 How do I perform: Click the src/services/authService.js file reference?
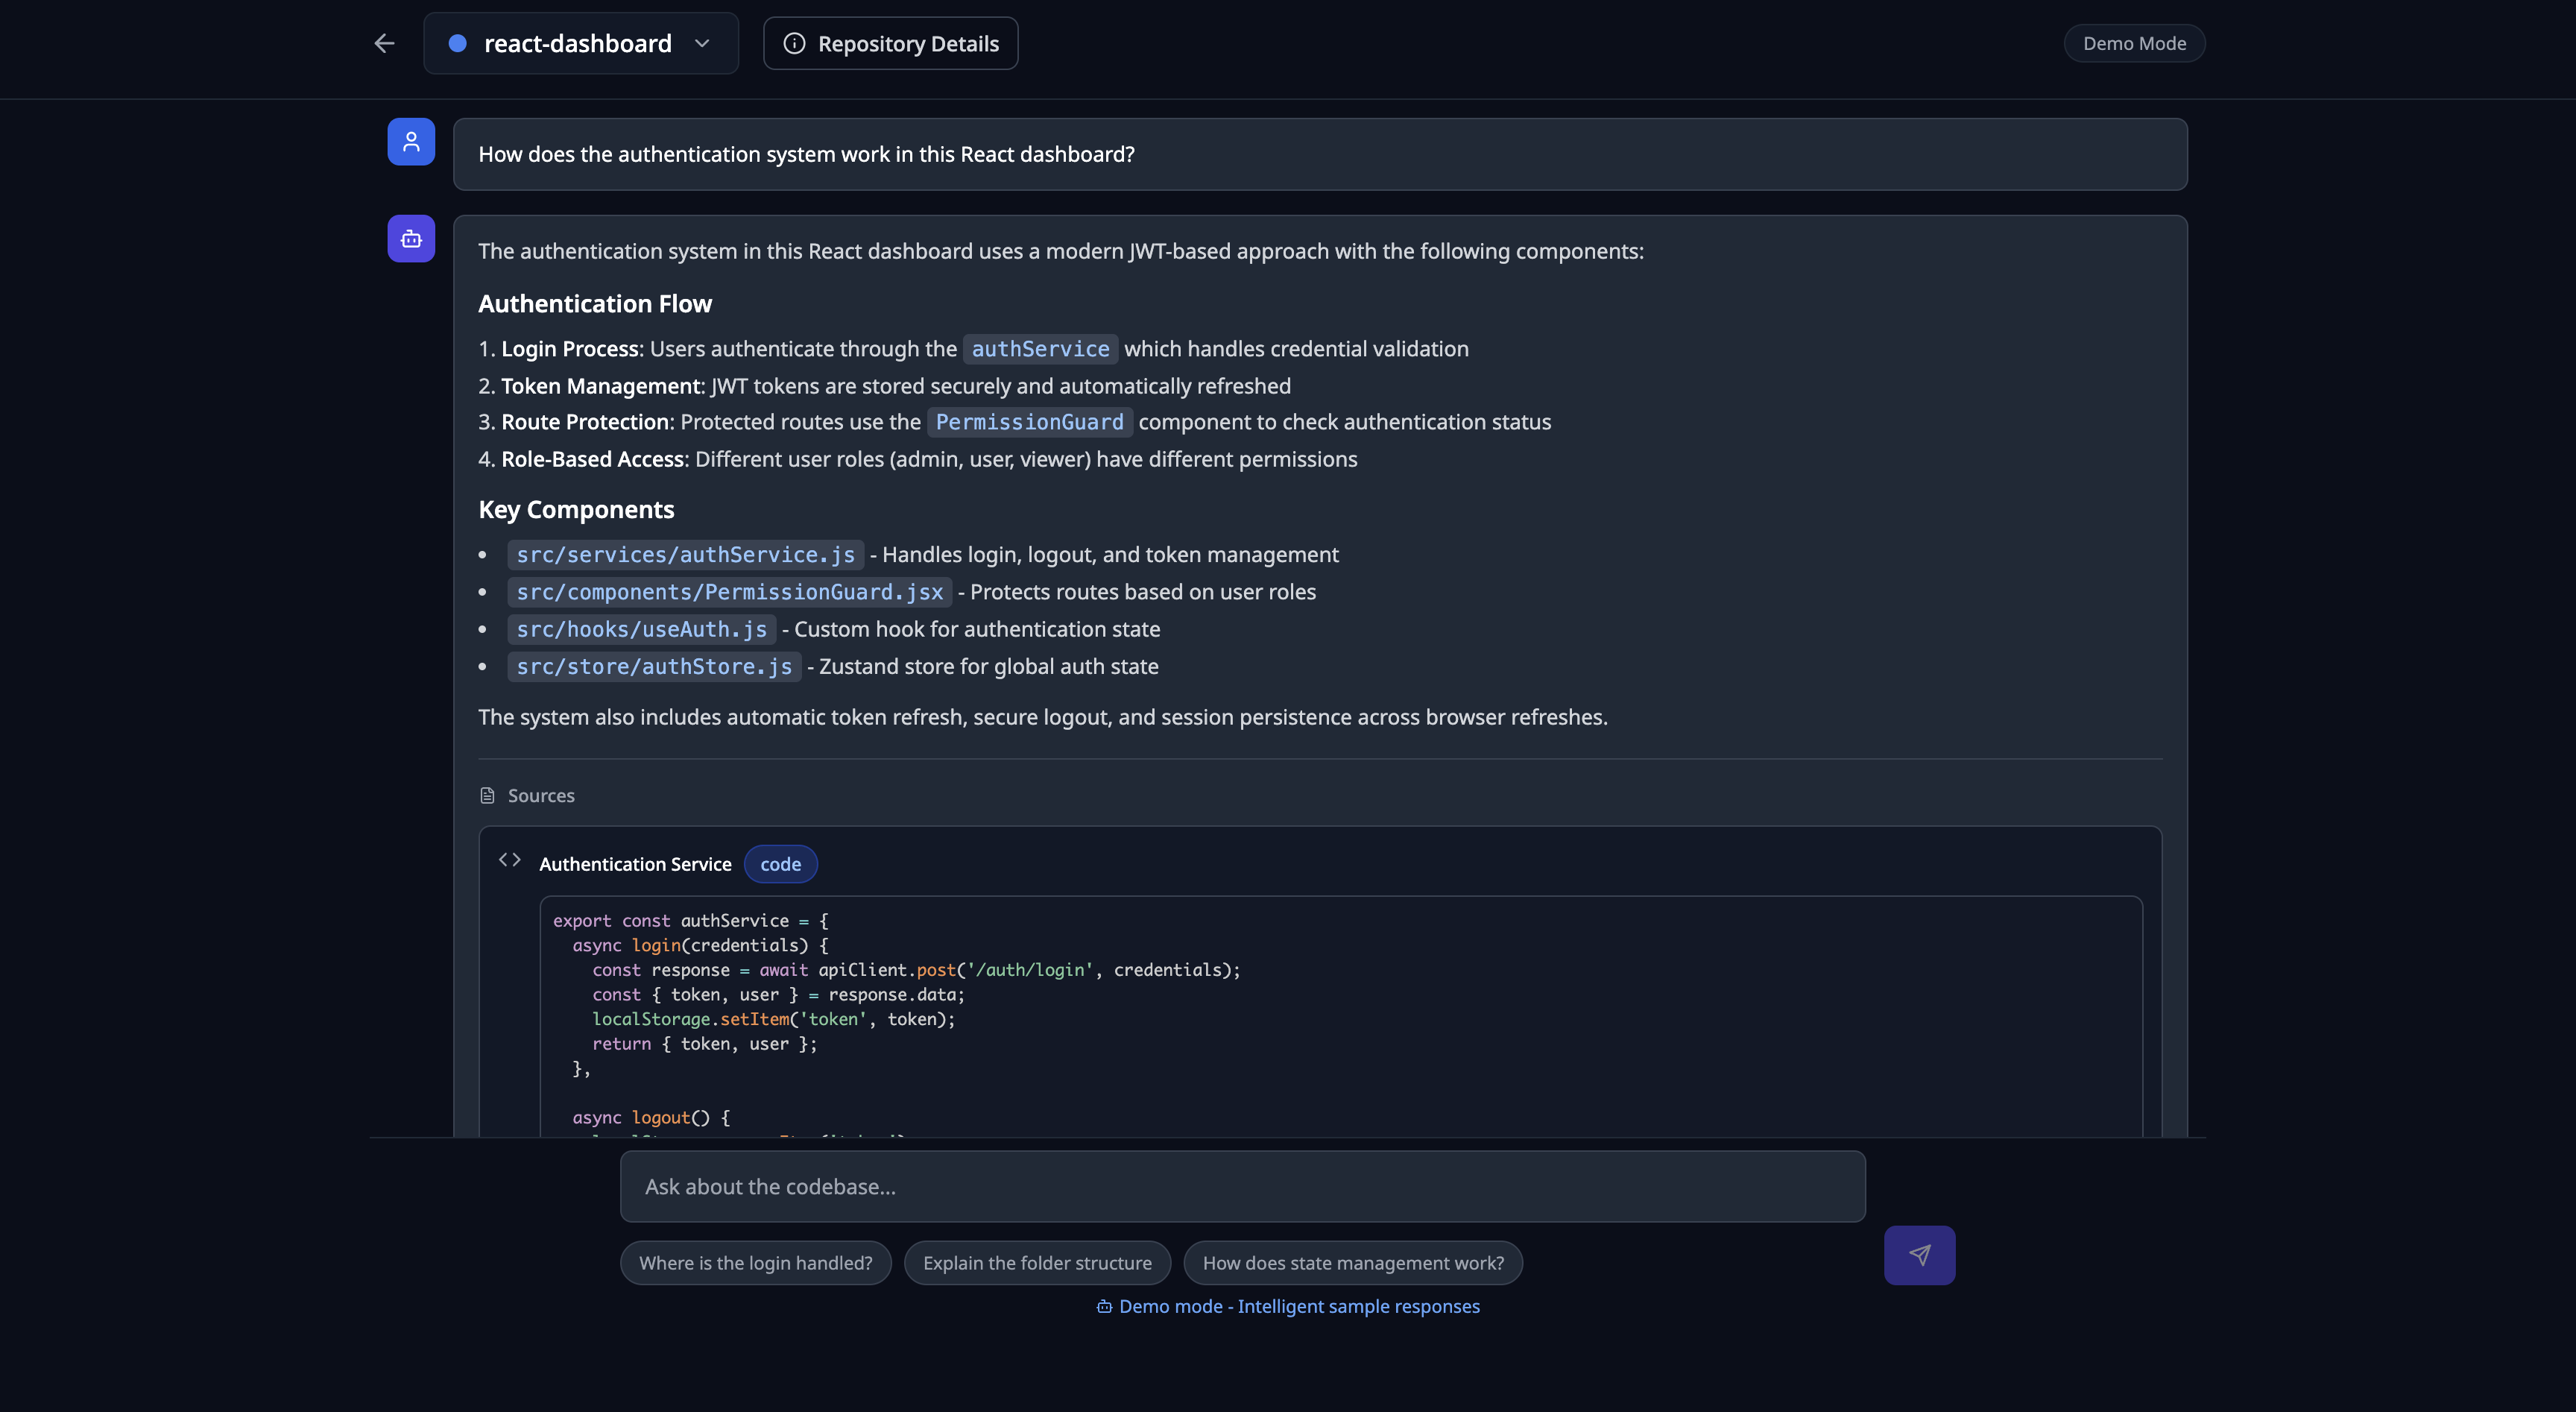pyautogui.click(x=685, y=555)
